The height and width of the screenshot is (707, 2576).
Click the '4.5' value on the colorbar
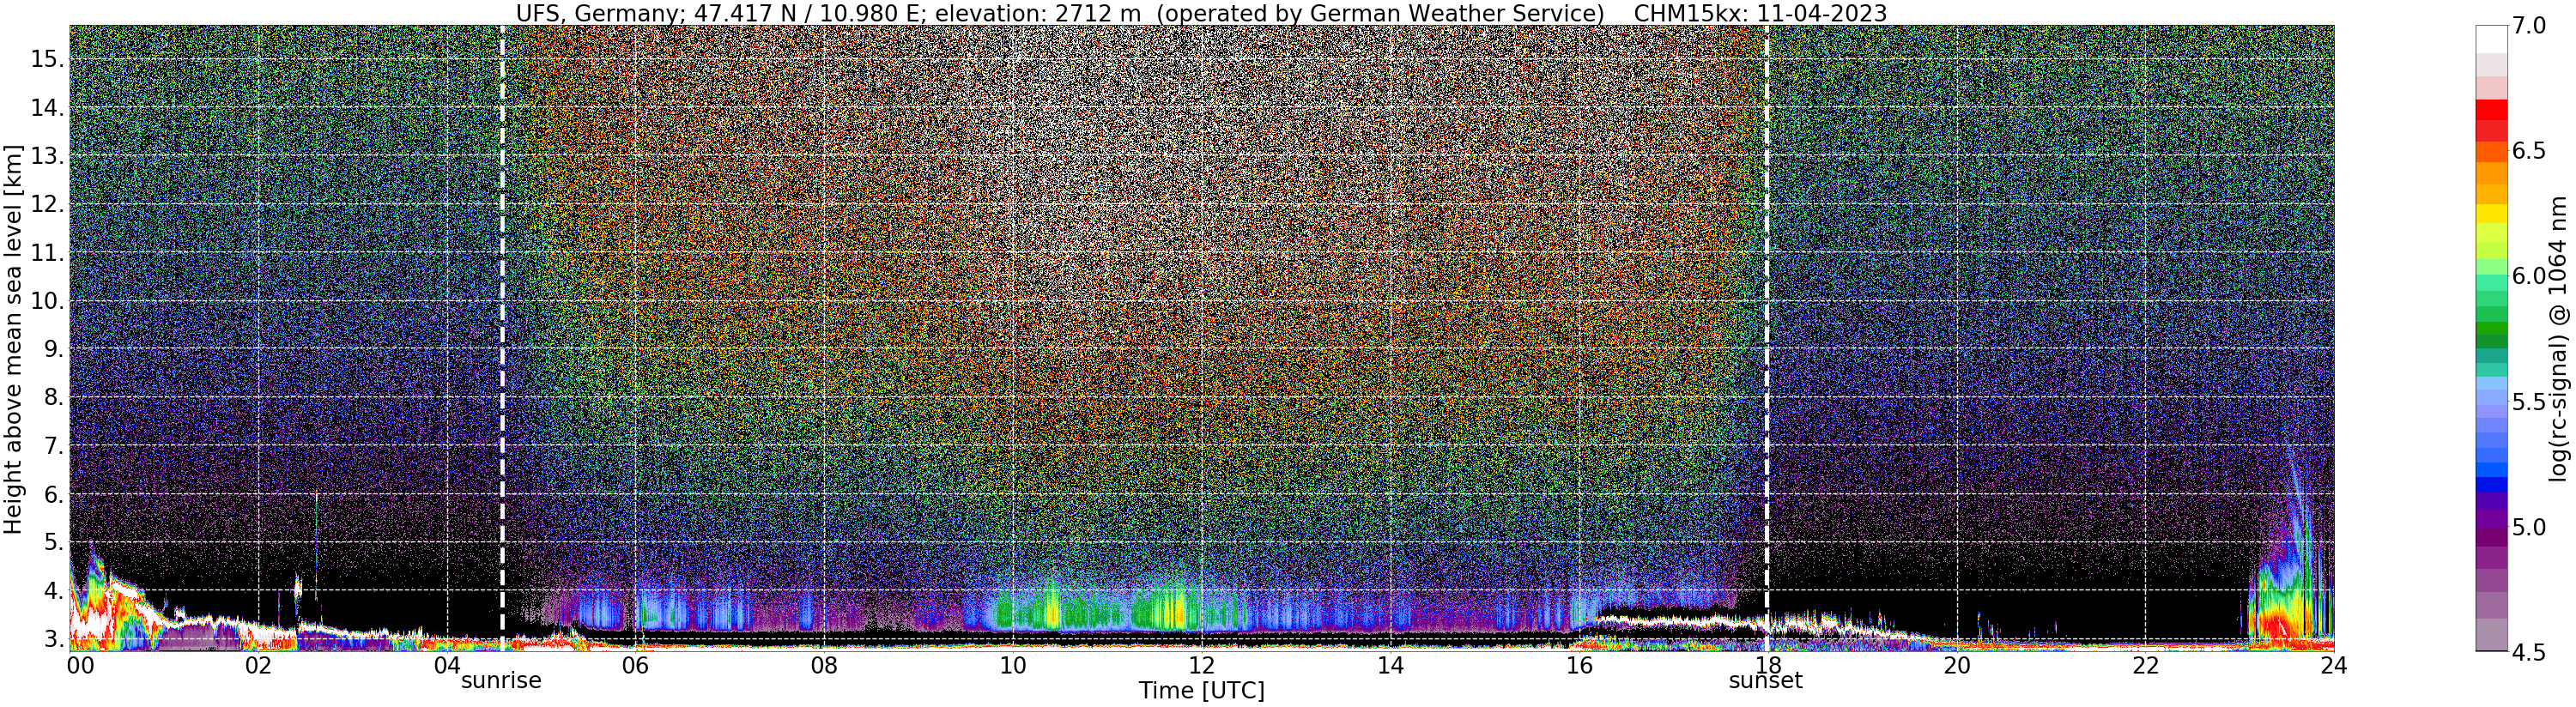click(x=2528, y=651)
